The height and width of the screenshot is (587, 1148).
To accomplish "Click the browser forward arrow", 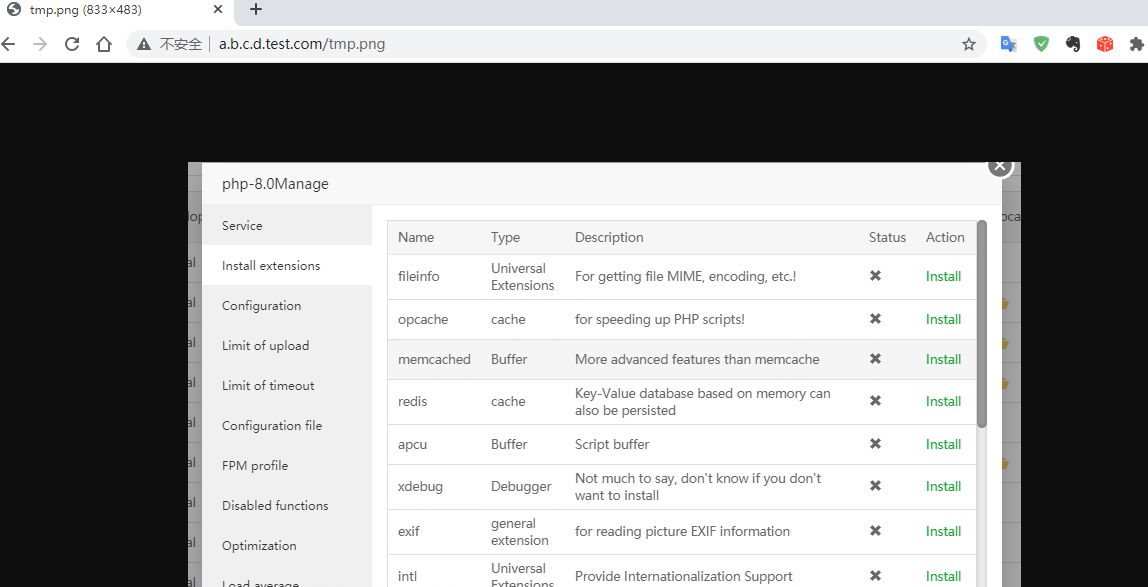I will coord(40,44).
